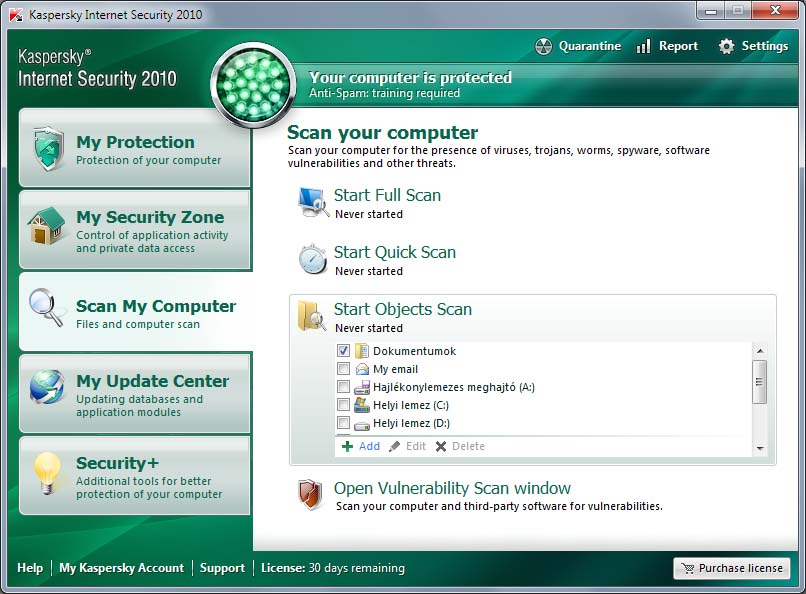Click the License: 30 days remaining text

click(x=333, y=568)
